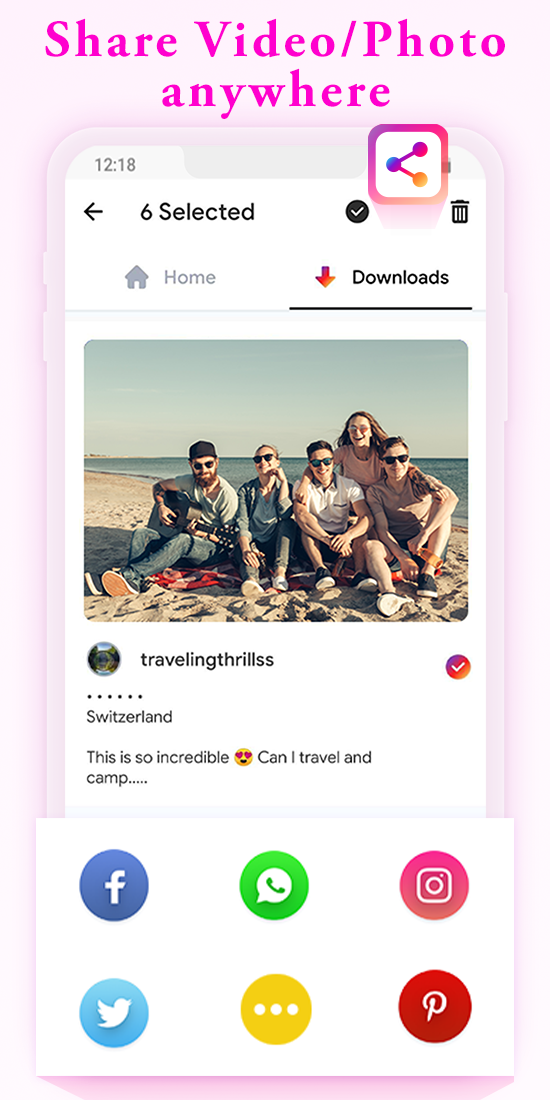Viewport: 550px width, 1100px height.
Task: Open travelingthrillss username link
Action: pos(207,659)
